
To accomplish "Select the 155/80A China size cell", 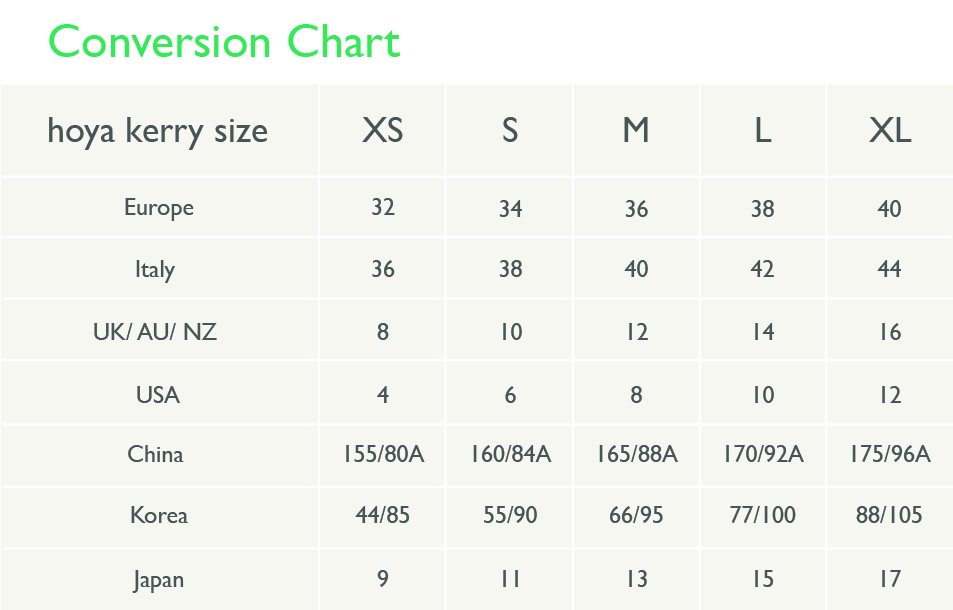I will [383, 454].
